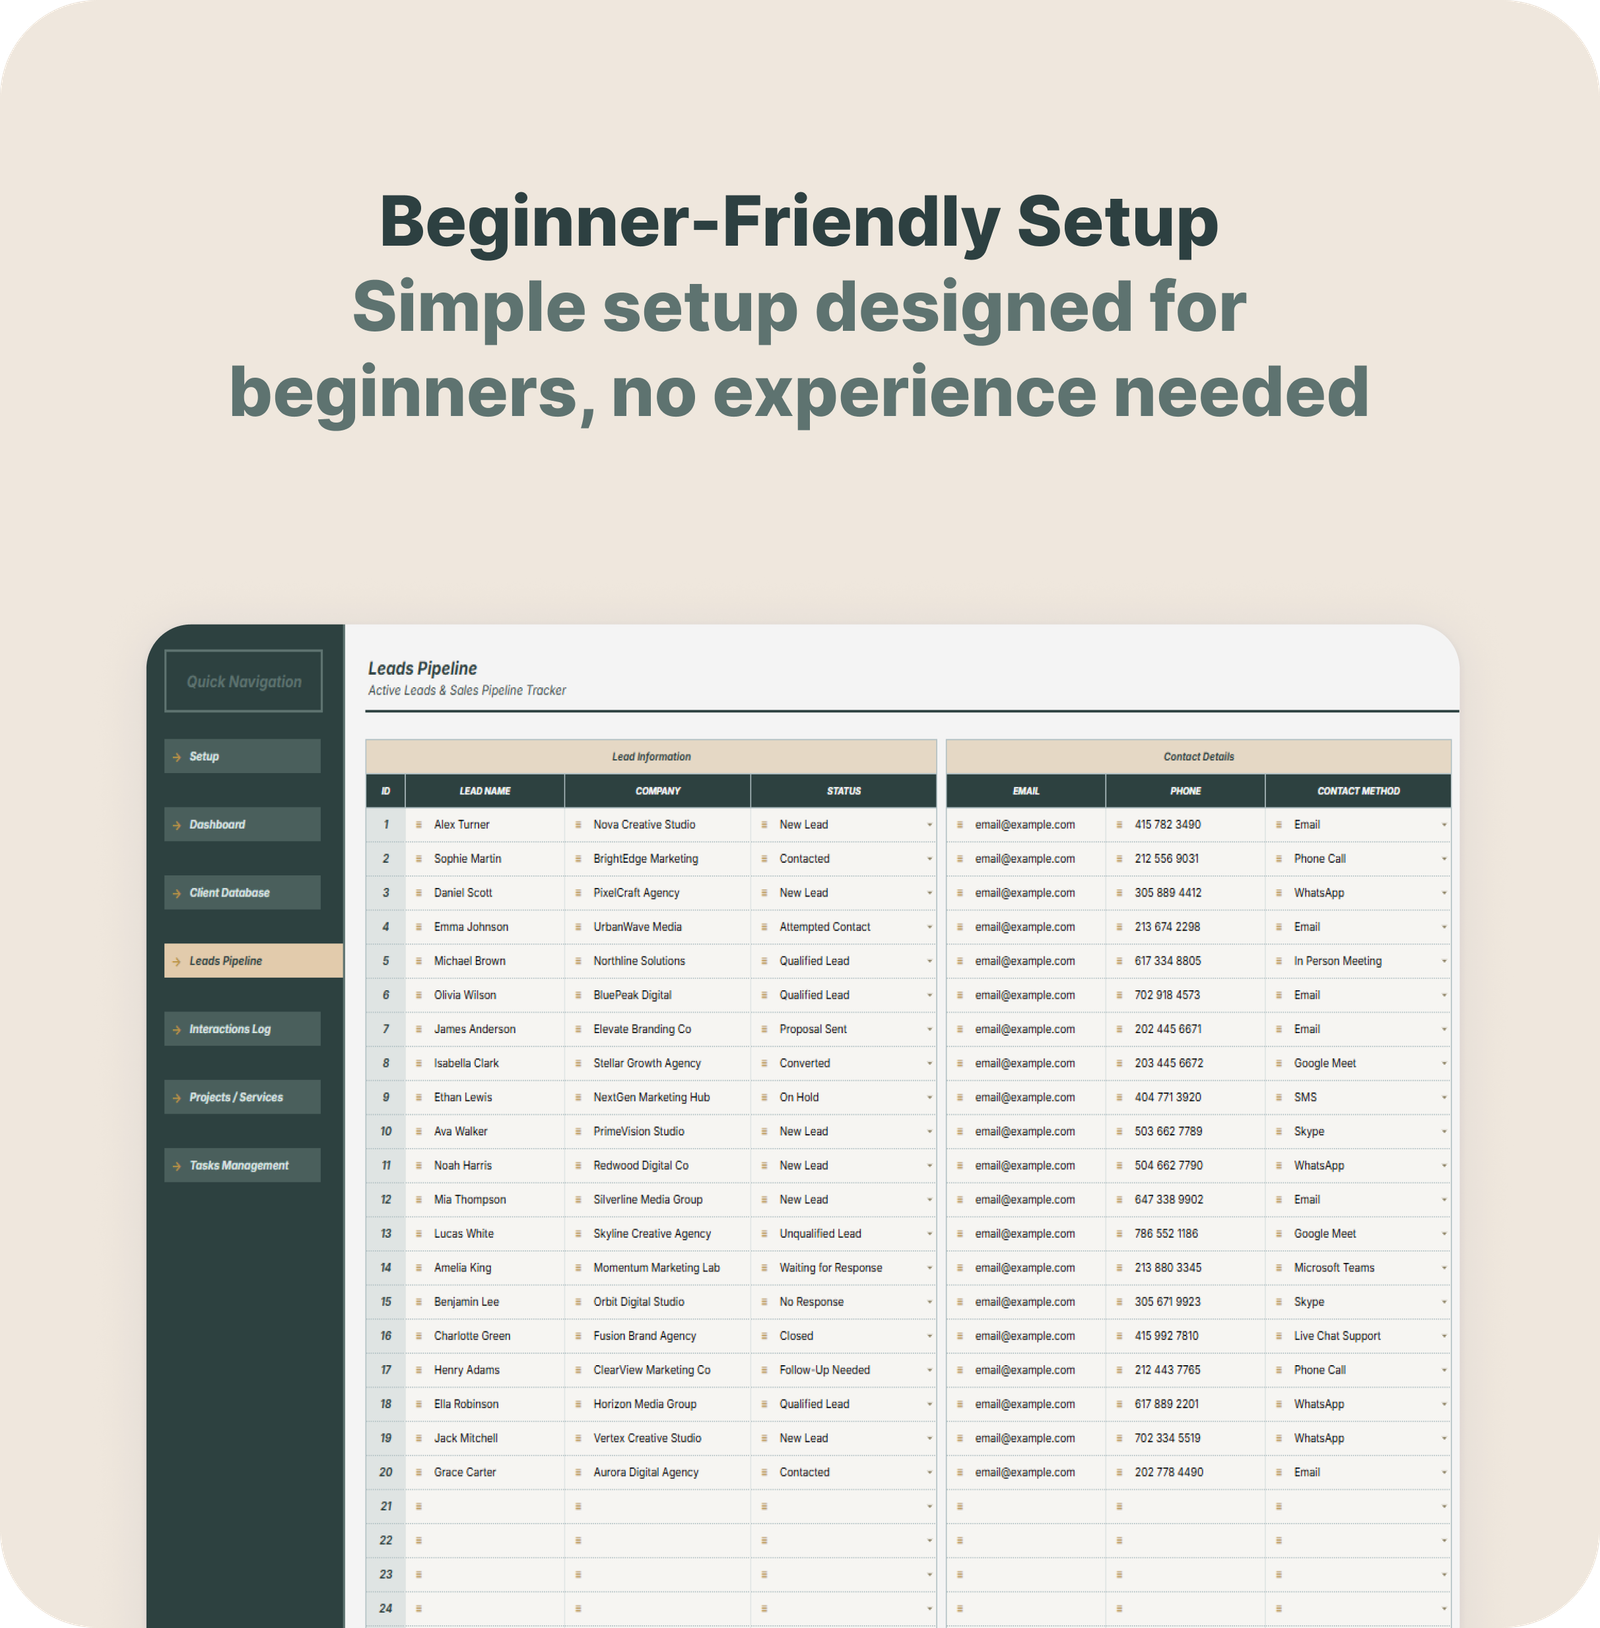Click the row icon beside Stellar Growth Agency
The image size is (1600, 1628).
click(x=578, y=1063)
